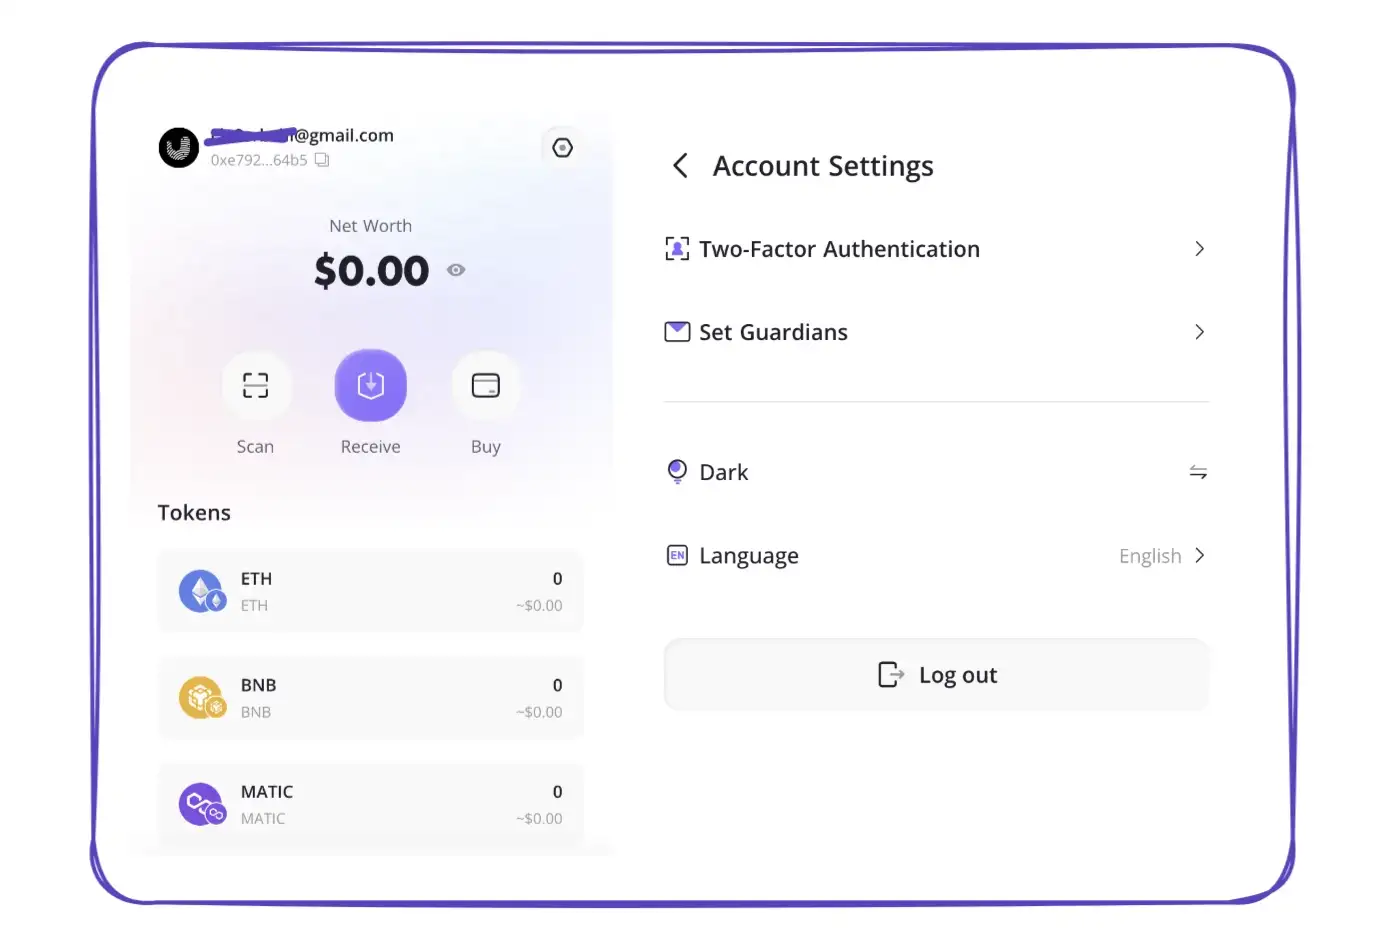Open Two-Factor Authentication settings

[x=937, y=249]
